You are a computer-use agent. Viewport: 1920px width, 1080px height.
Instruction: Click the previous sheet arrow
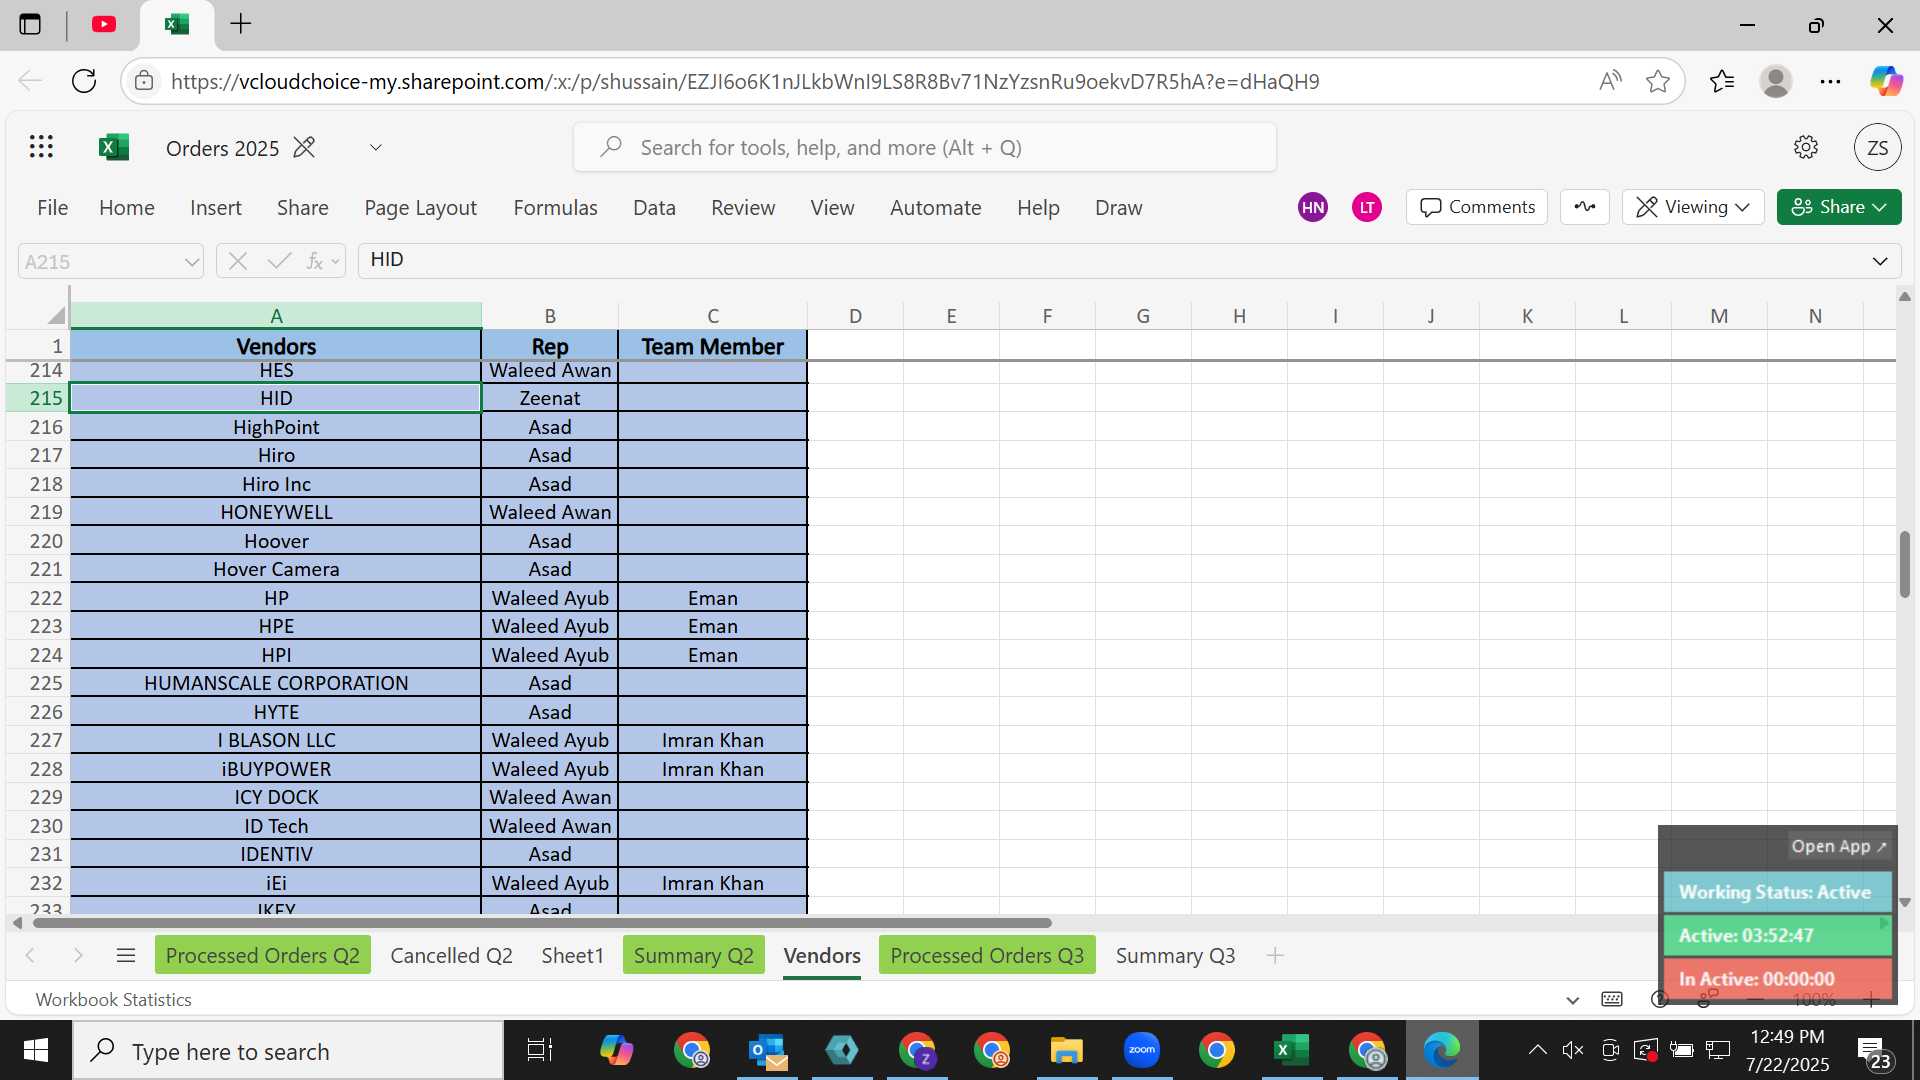(x=30, y=955)
